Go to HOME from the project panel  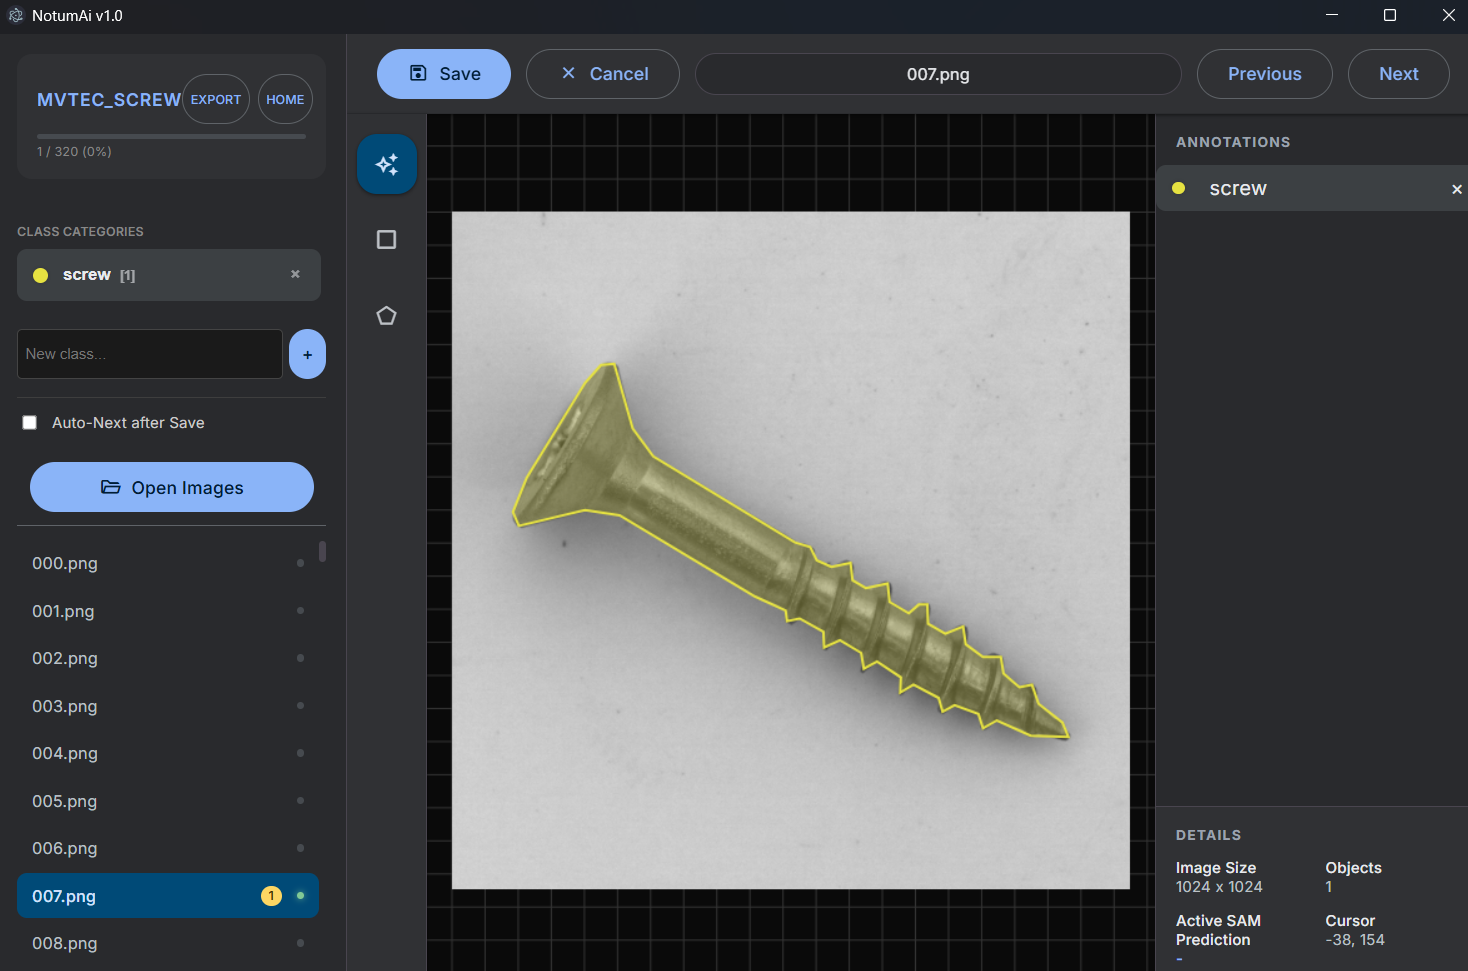pos(285,98)
